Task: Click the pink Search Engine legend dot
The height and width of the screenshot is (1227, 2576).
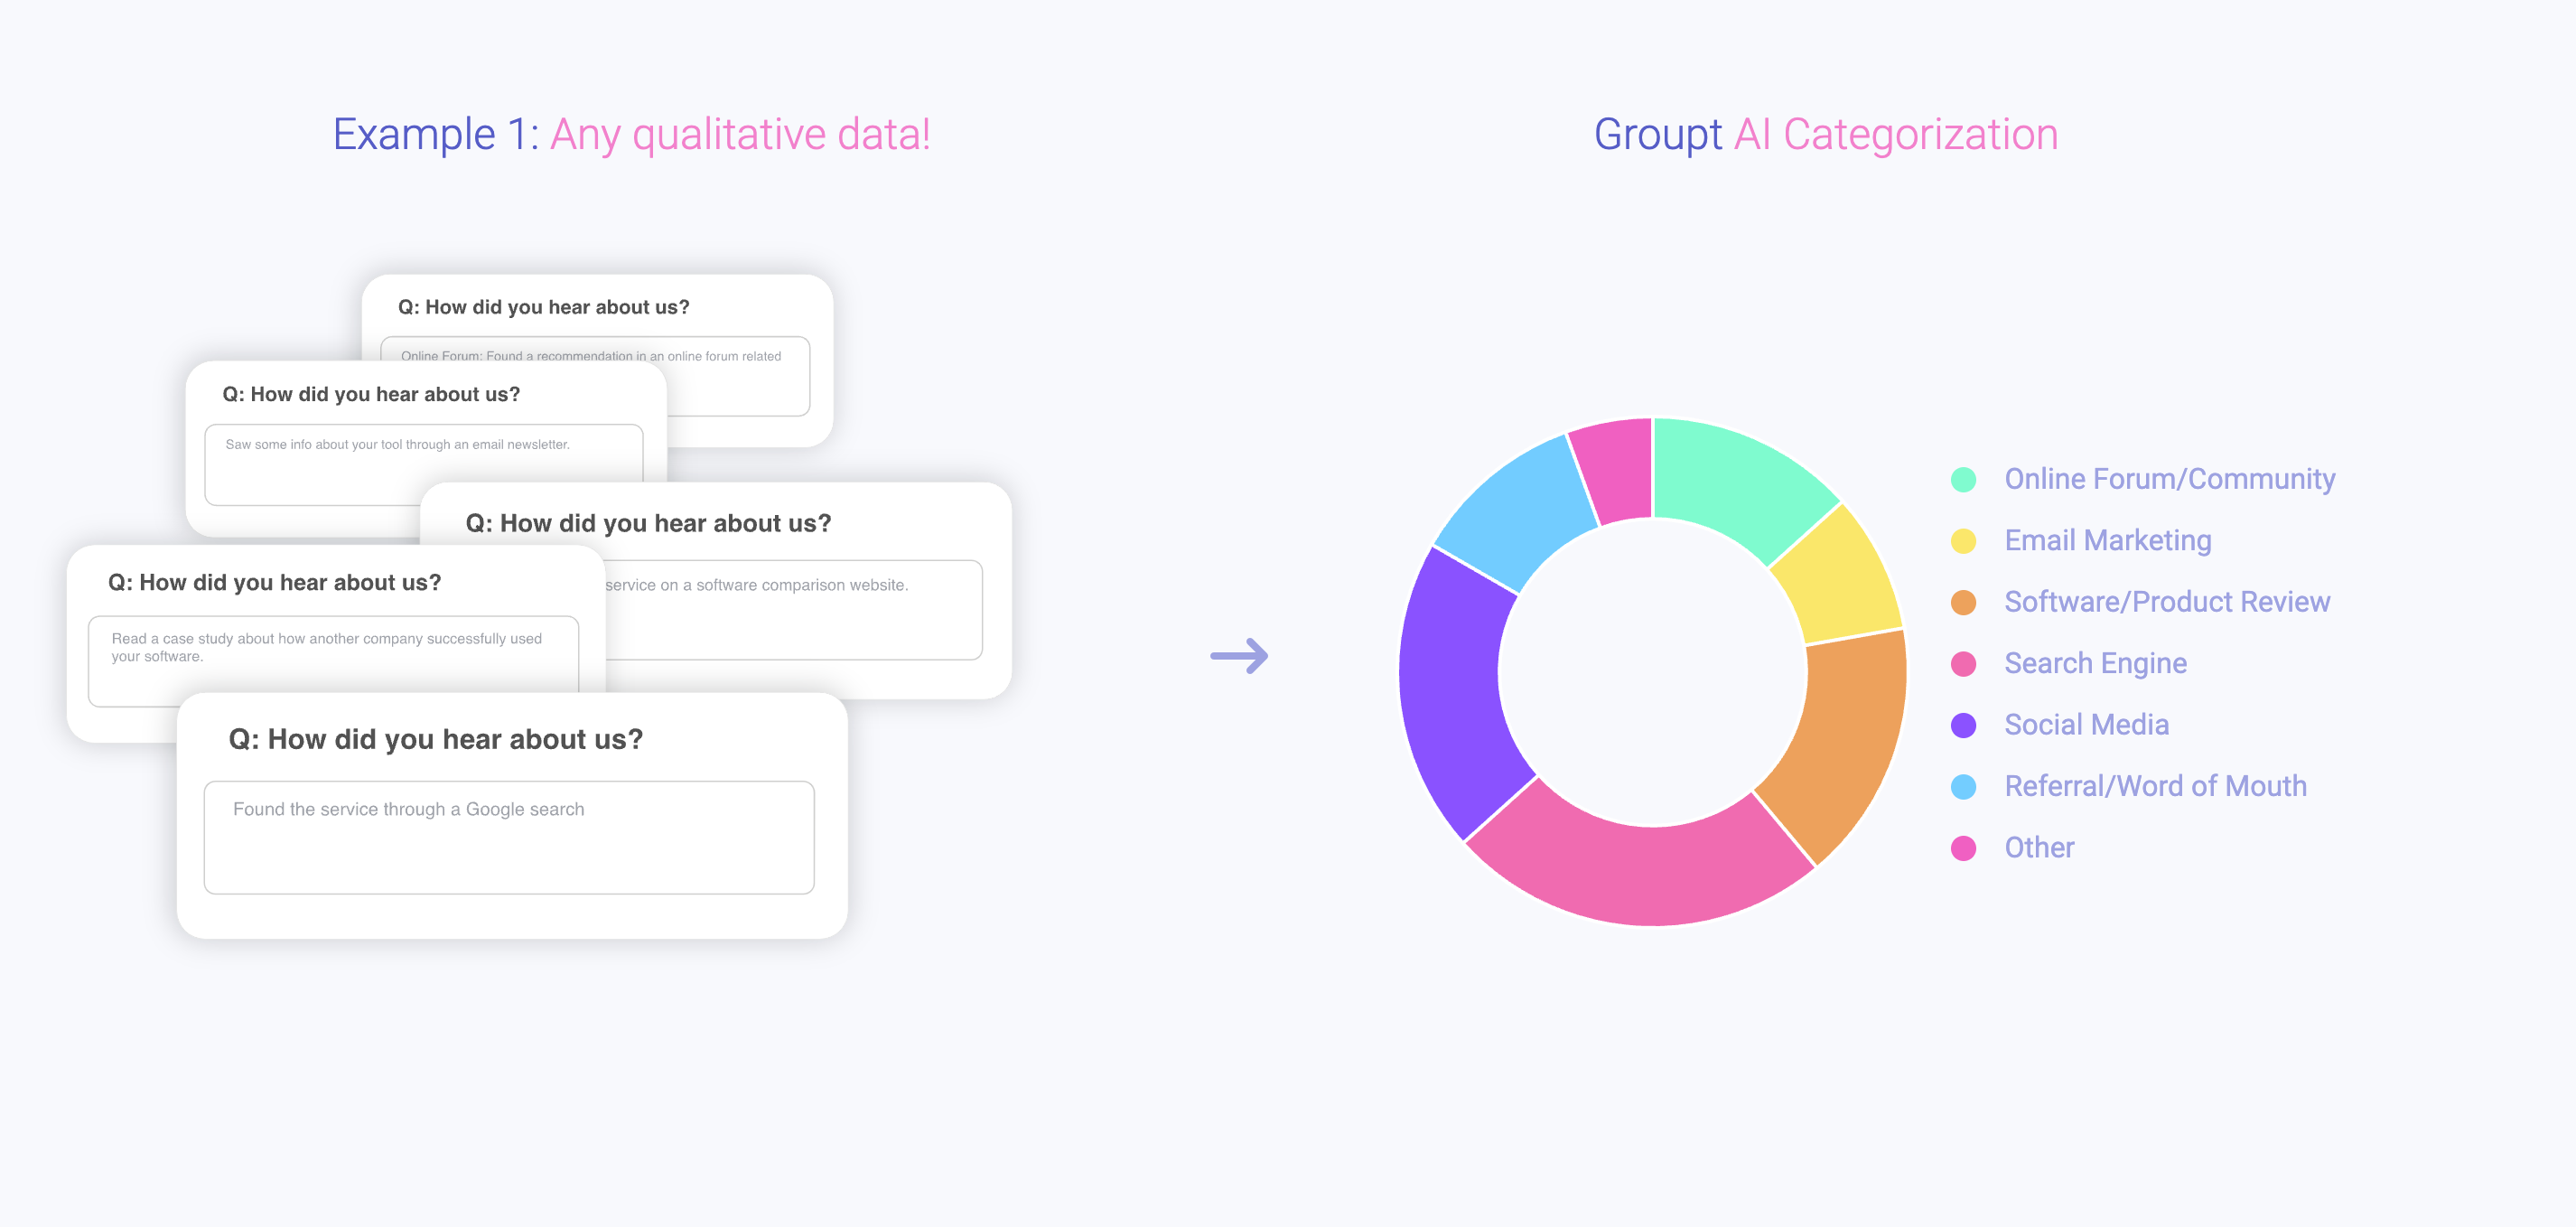Action: coord(1963,664)
